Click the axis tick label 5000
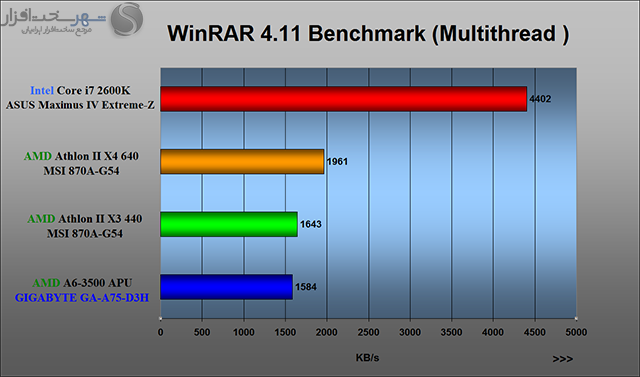 click(x=576, y=332)
